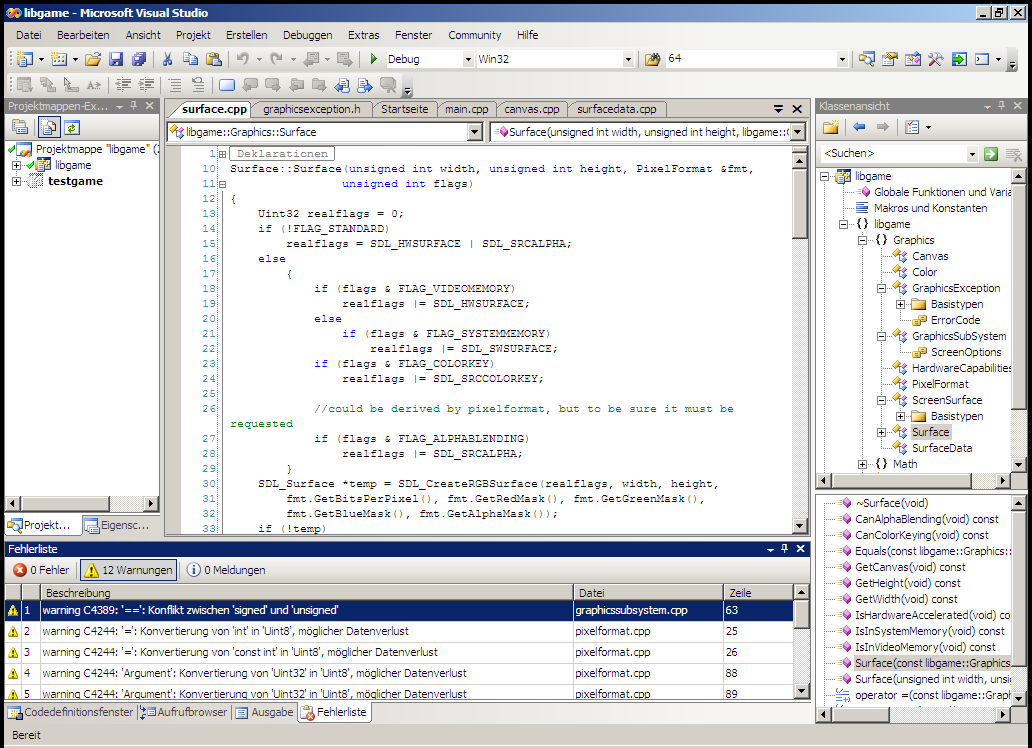Expand the Math namespace node
Viewport: 1032px width, 748px height.
[x=862, y=464]
